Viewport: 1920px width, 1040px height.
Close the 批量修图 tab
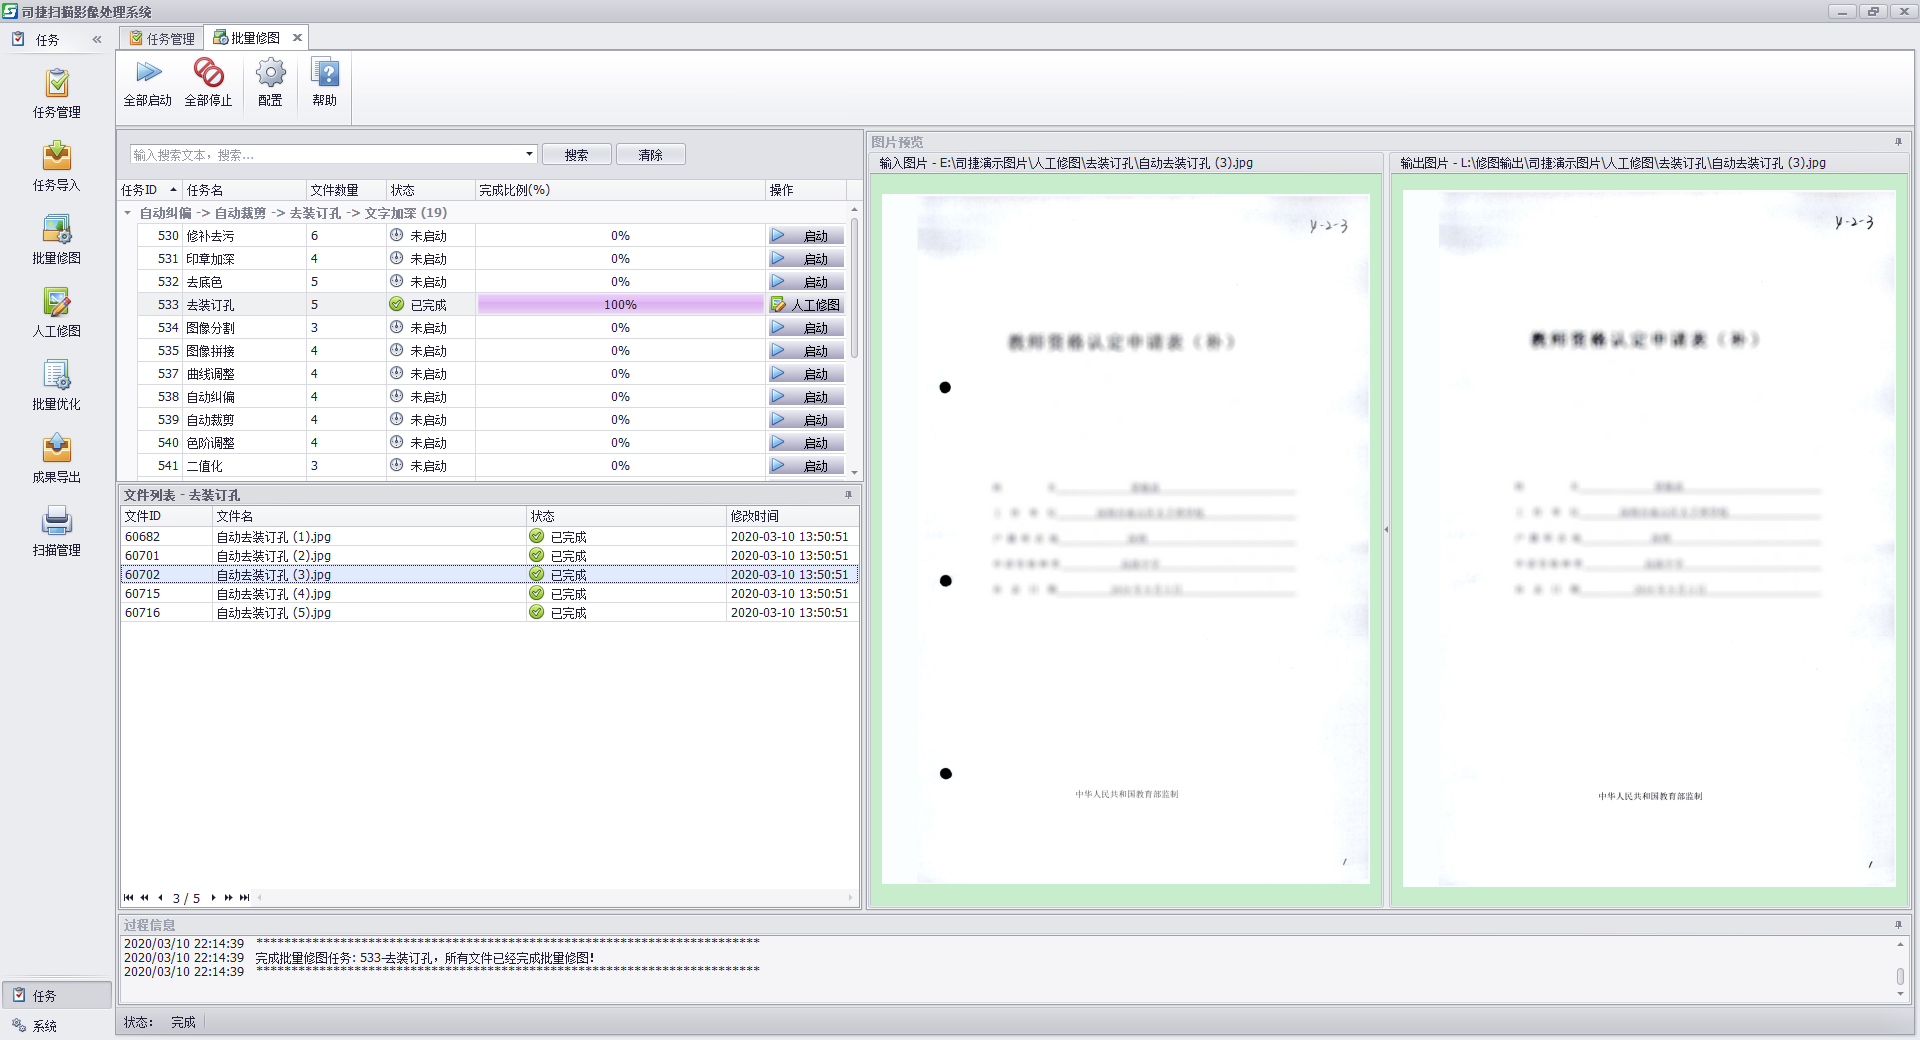297,38
